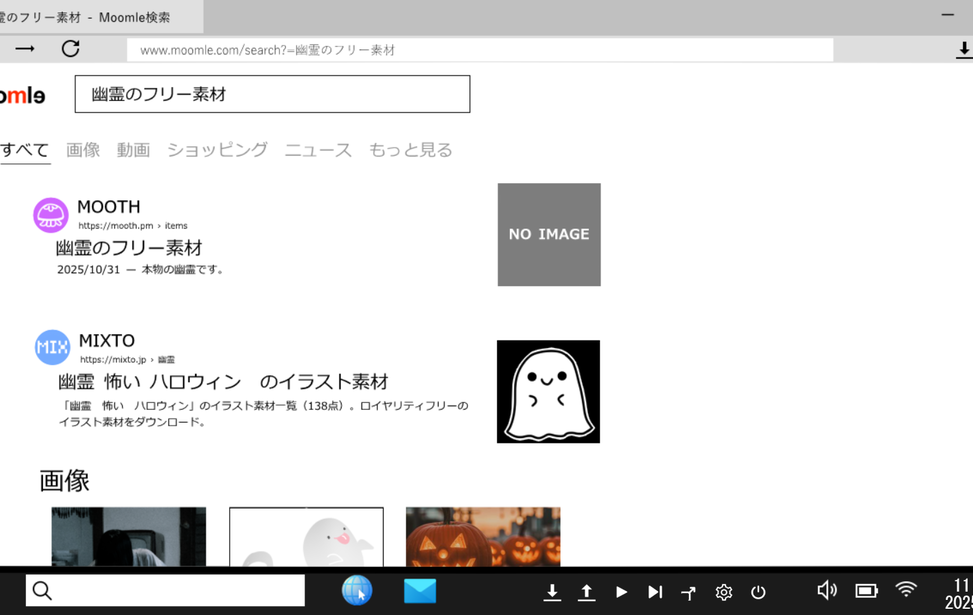Screen dimensions: 973x615
Task: Click the power icon in taskbar
Action: [758, 592]
